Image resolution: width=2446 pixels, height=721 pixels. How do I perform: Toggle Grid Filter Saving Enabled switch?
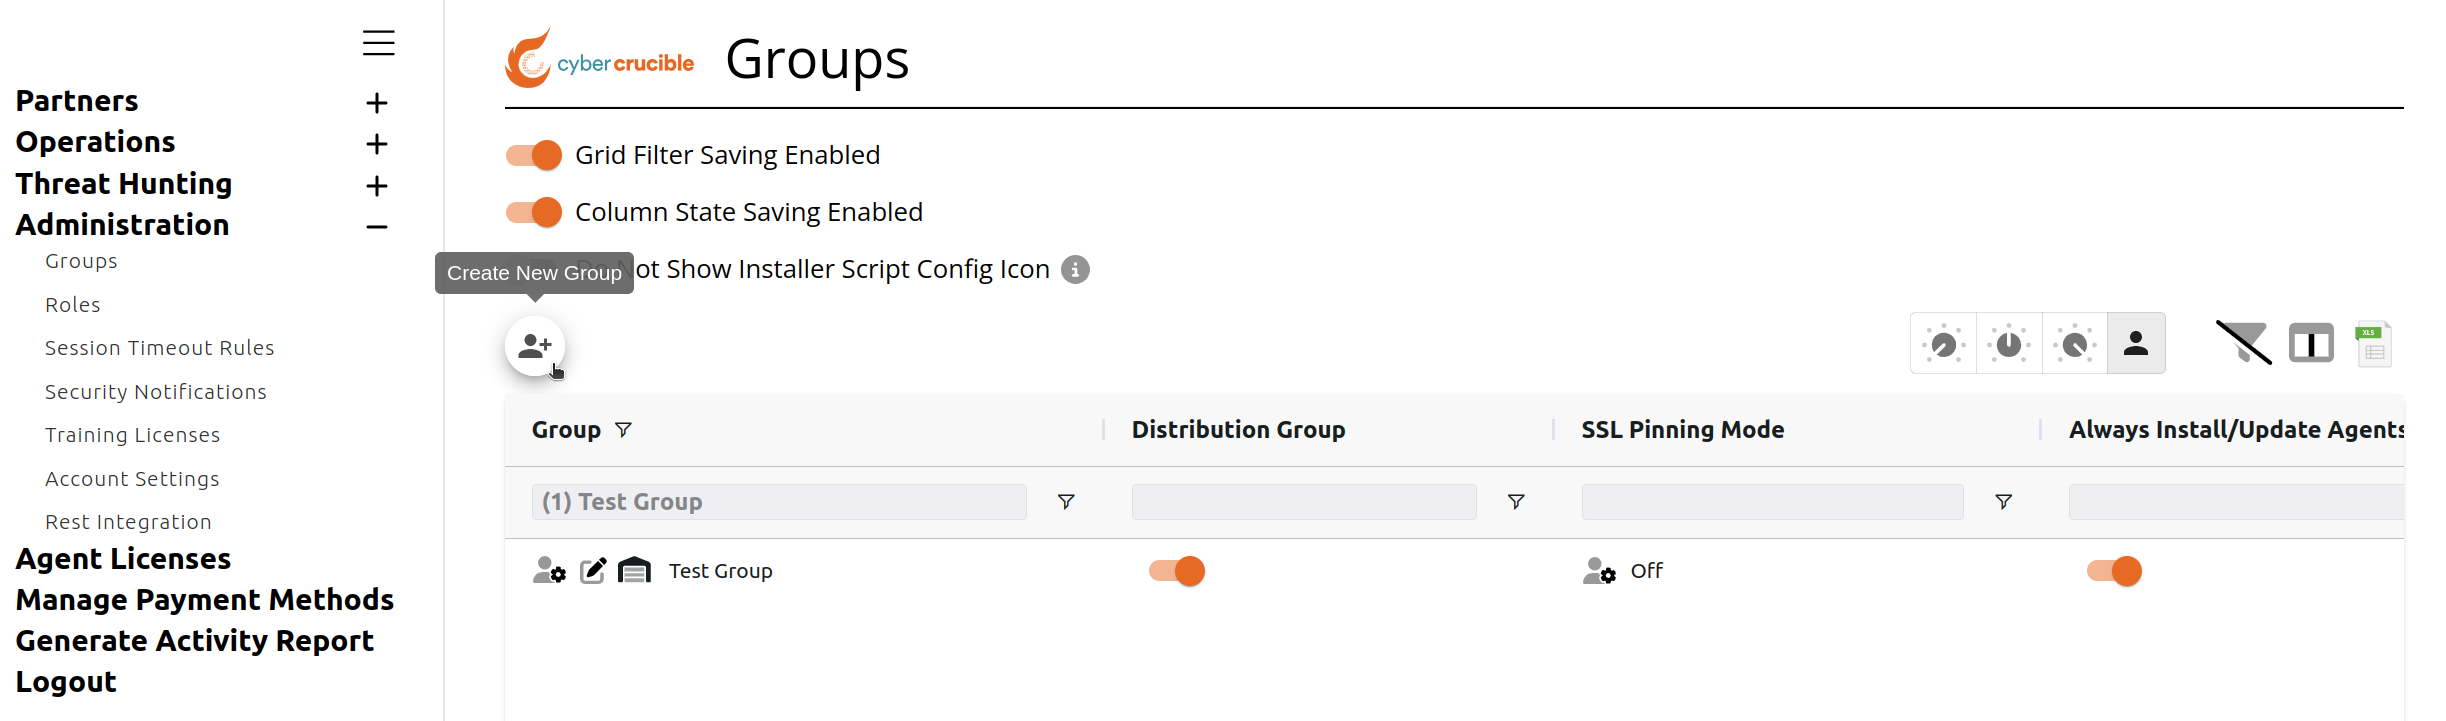pos(533,155)
